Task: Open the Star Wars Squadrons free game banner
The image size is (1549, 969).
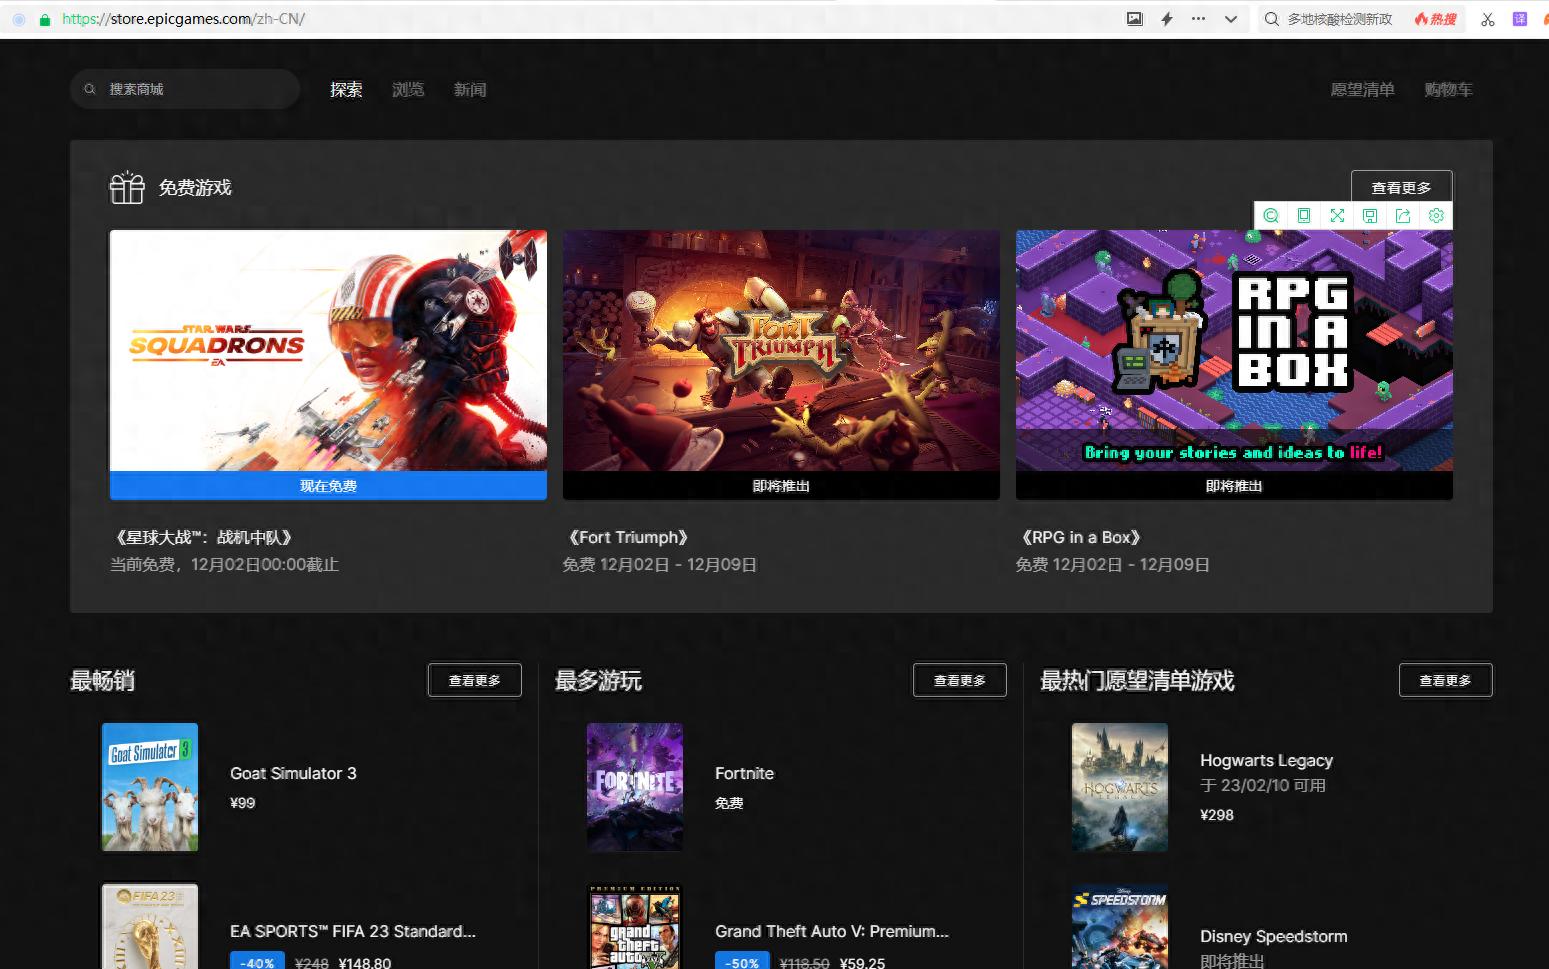Action: 328,350
